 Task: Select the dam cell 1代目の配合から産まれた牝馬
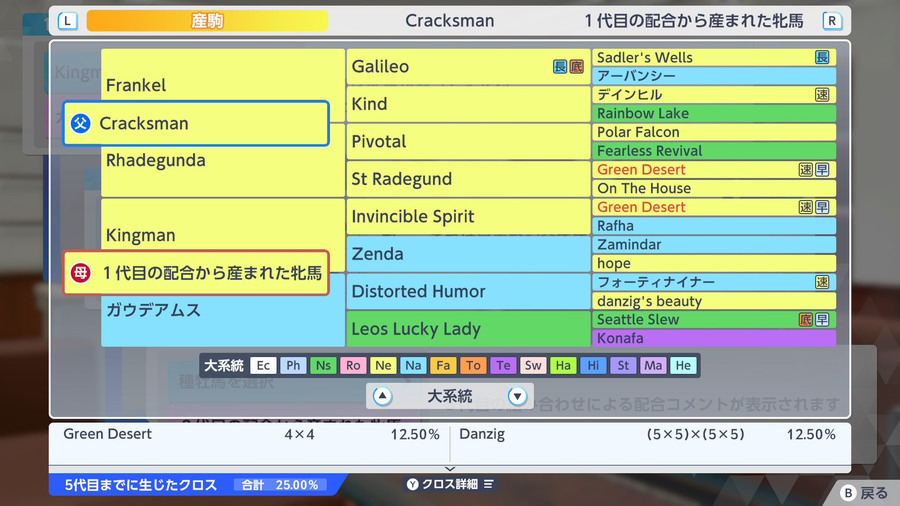coord(196,273)
